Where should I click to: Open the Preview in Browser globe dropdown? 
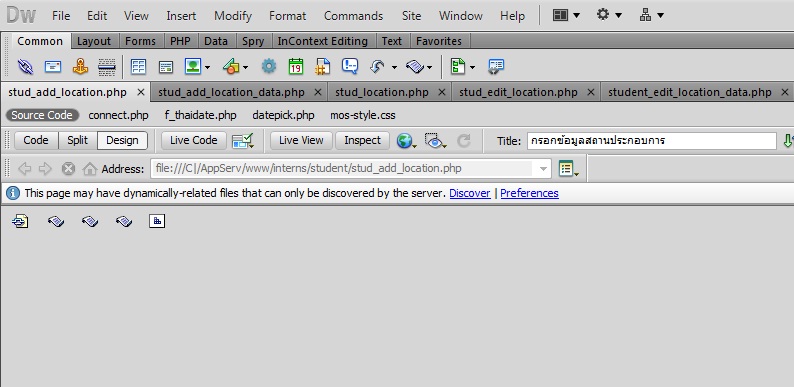coord(407,141)
